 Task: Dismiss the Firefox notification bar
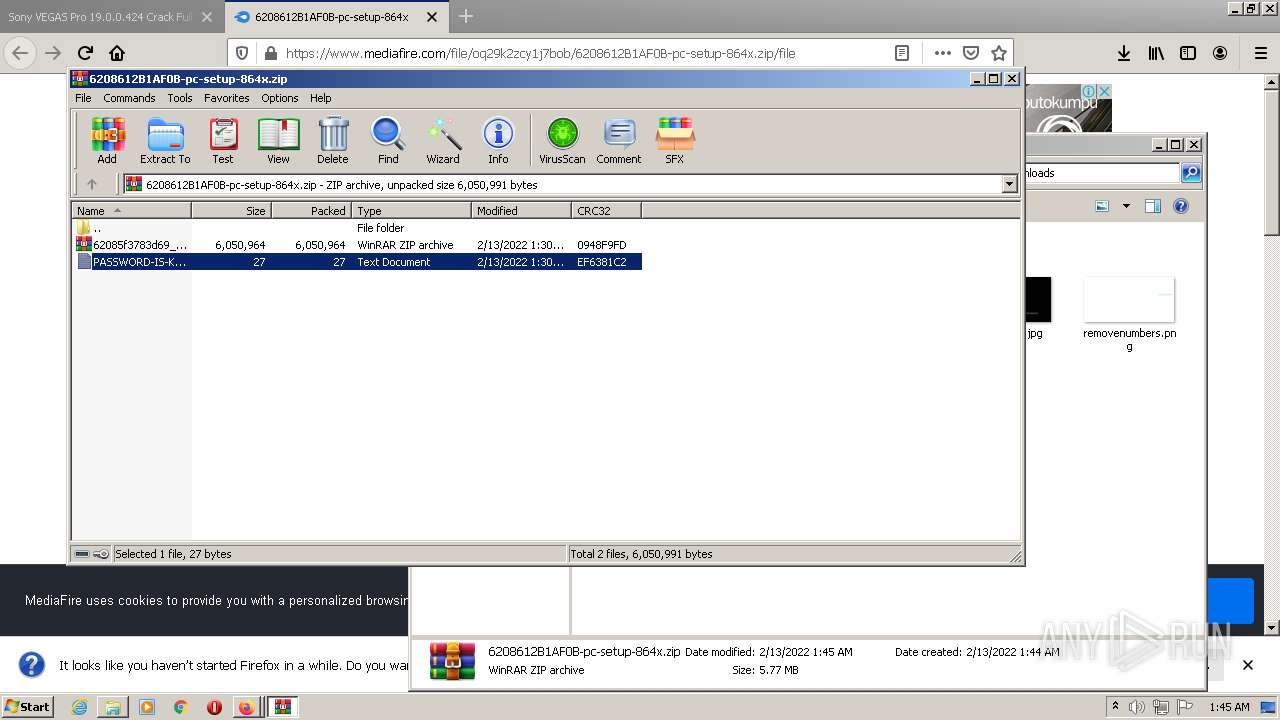point(1248,665)
